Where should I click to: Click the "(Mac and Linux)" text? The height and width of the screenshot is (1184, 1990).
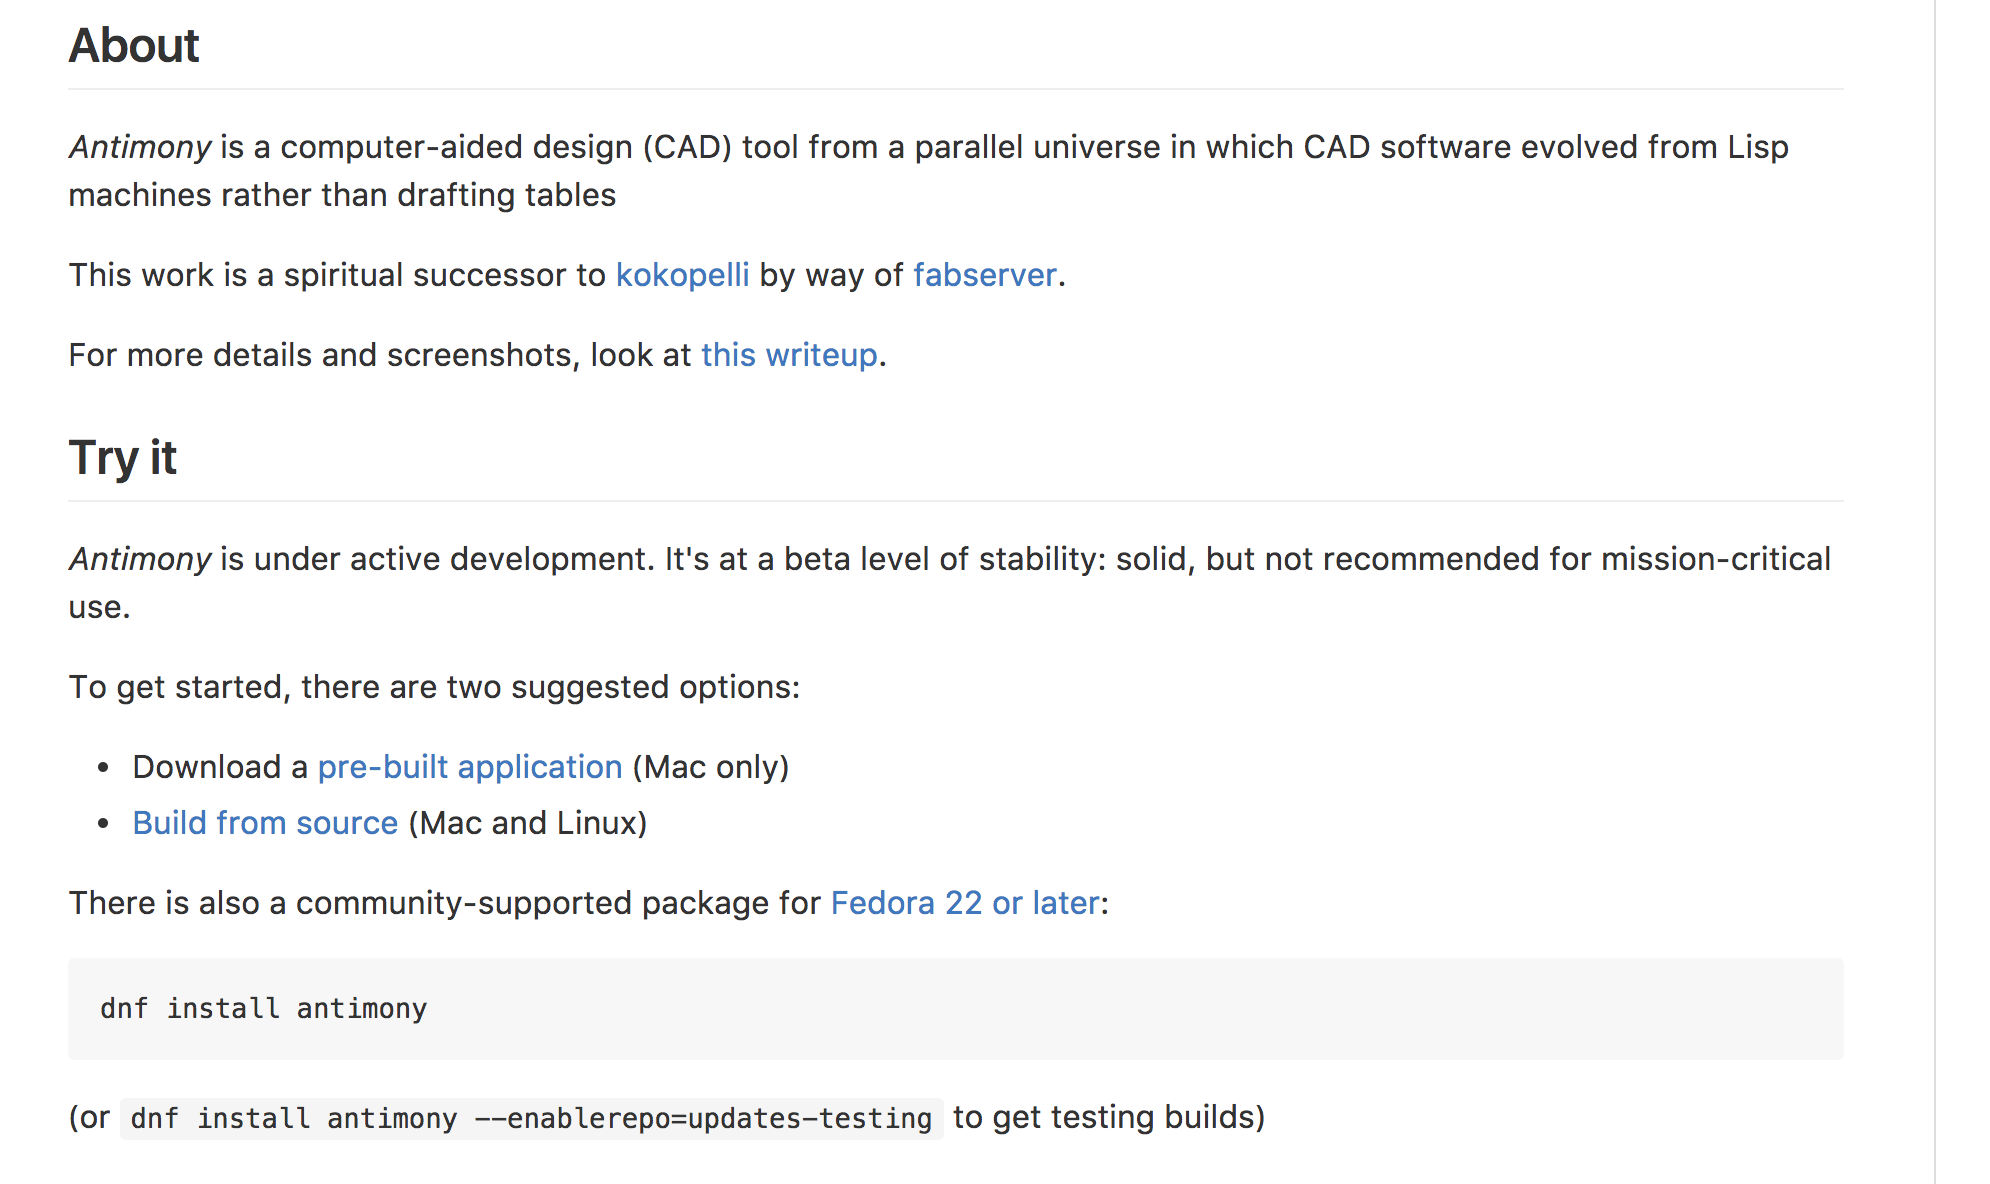[x=528, y=823]
